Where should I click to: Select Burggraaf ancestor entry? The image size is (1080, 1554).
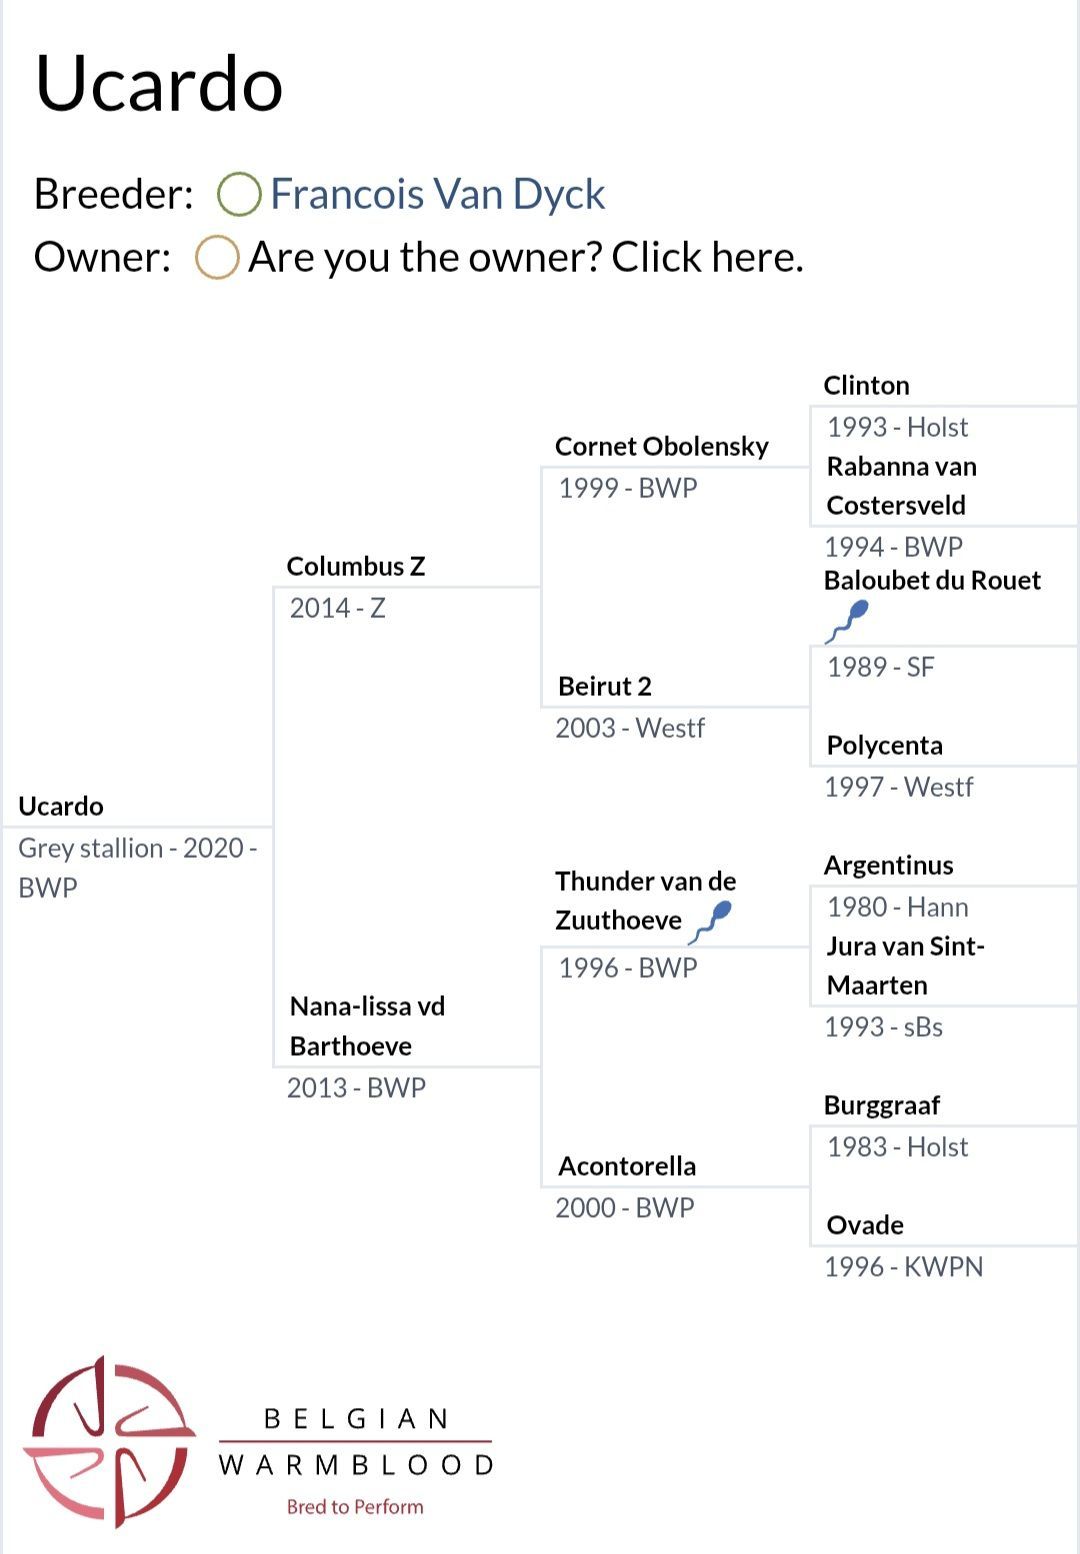882,1105
